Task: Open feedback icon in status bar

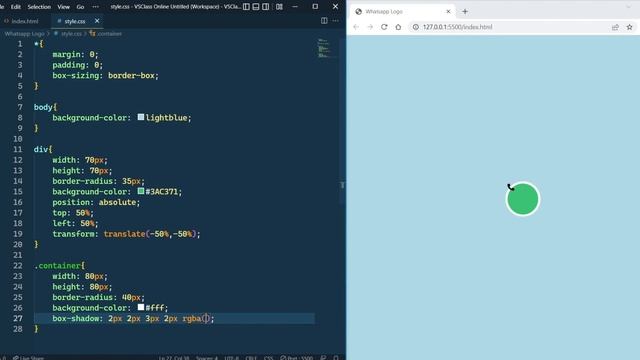Action: (323, 358)
